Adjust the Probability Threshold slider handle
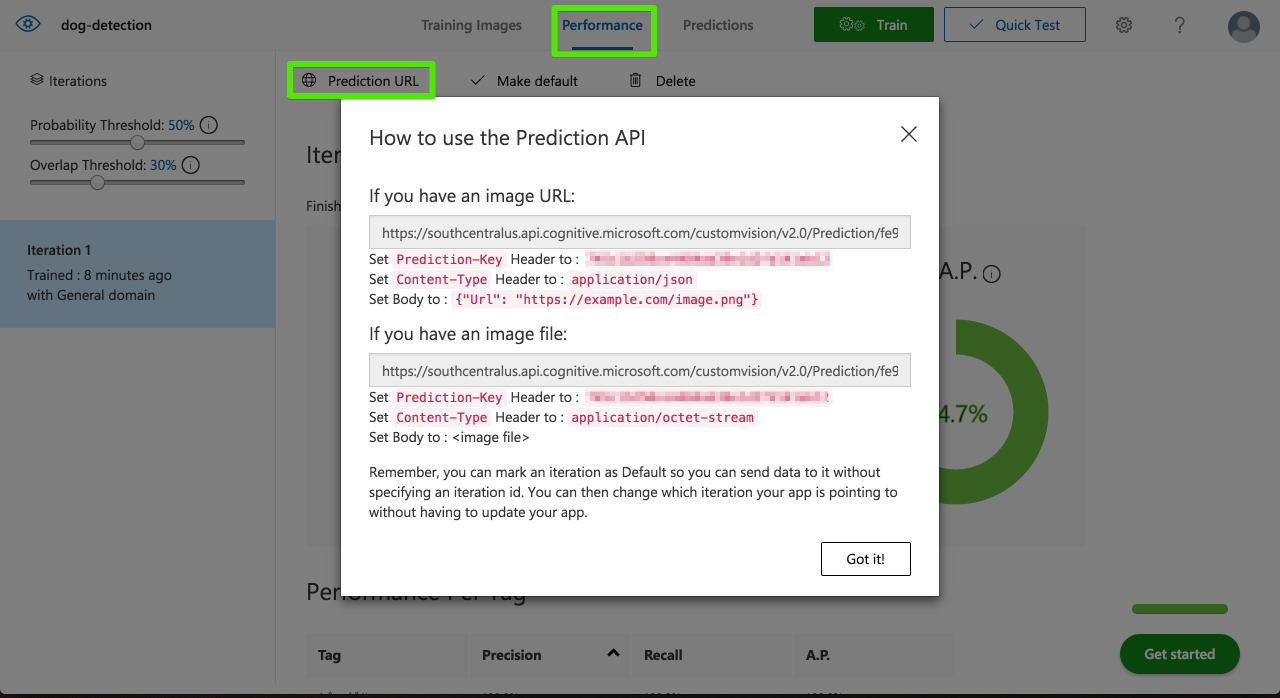The image size is (1280, 698). tap(136, 142)
